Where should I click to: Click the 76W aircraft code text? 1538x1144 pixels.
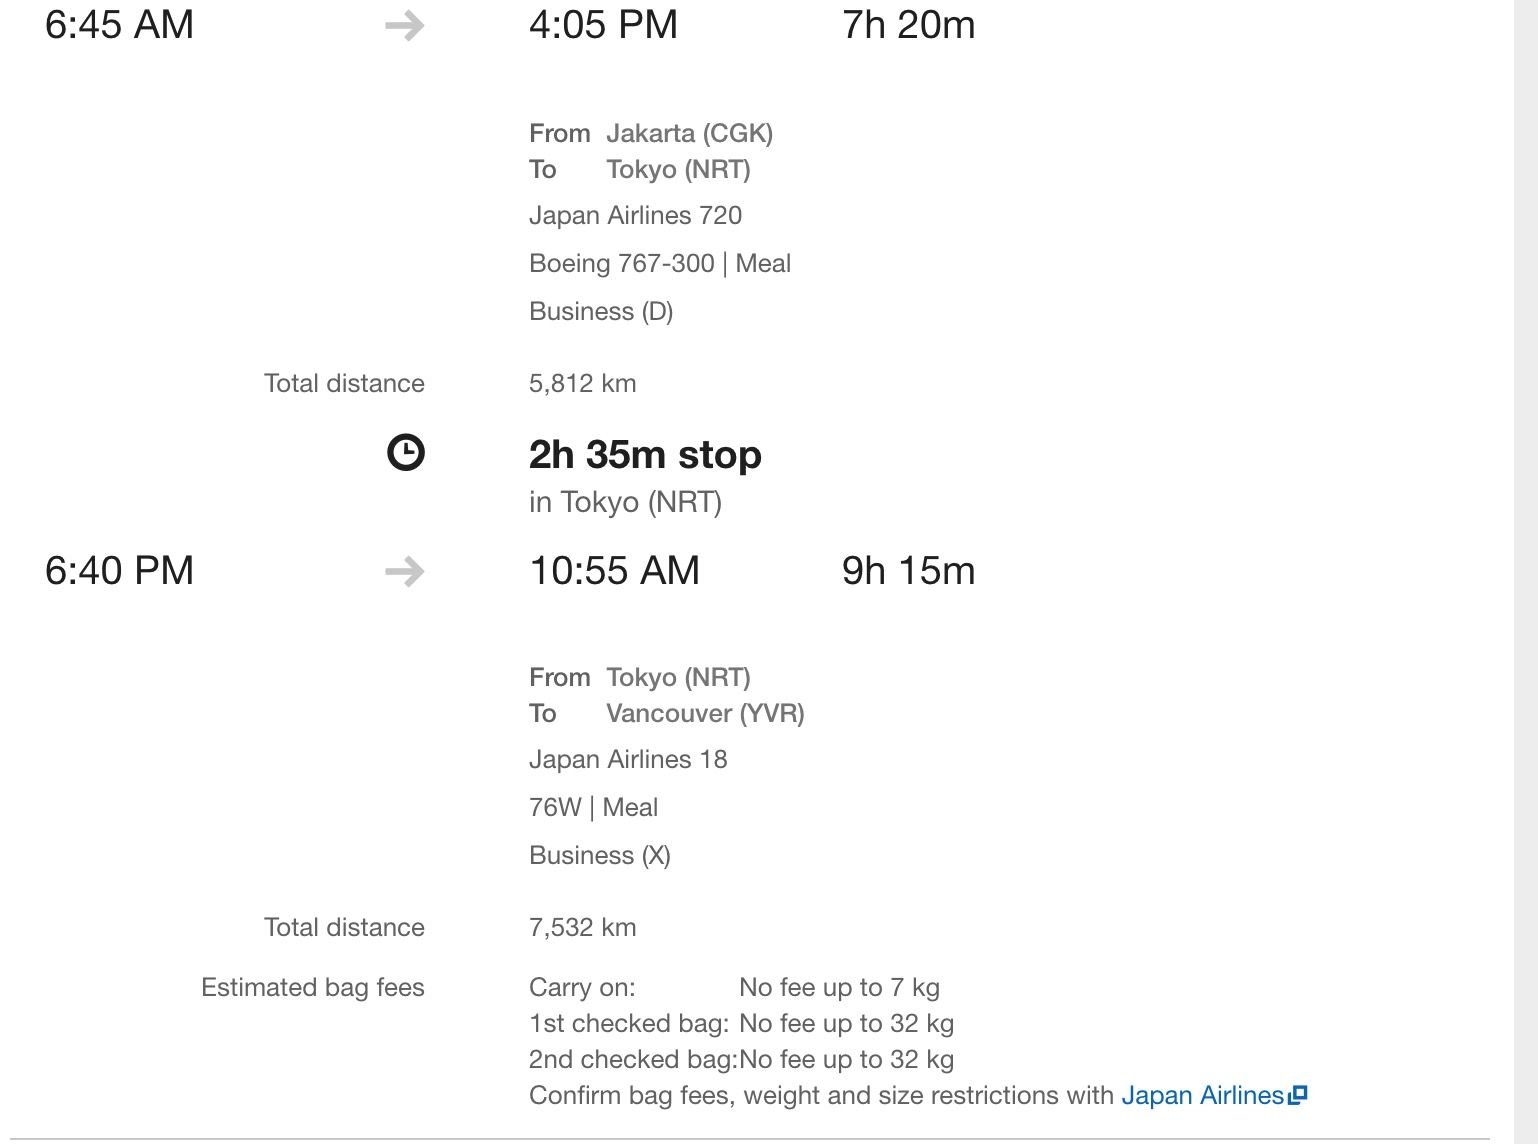554,808
